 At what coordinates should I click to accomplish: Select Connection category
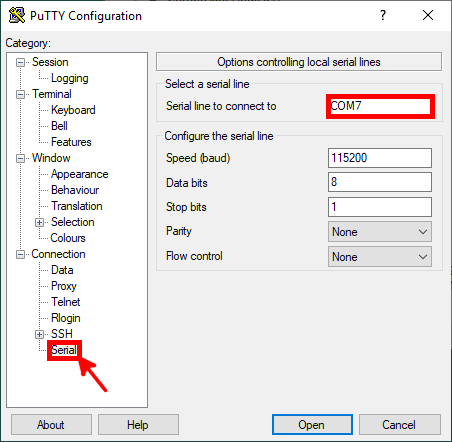58,254
